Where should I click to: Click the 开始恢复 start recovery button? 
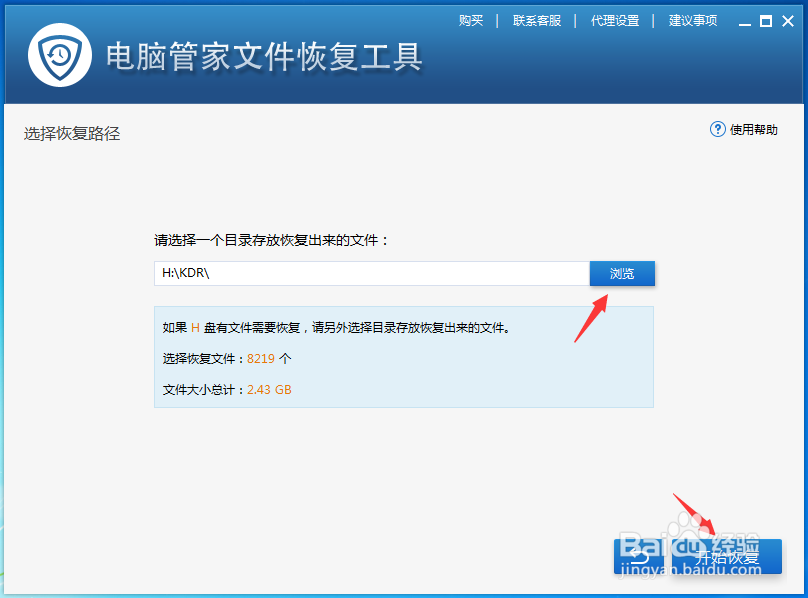(727, 556)
